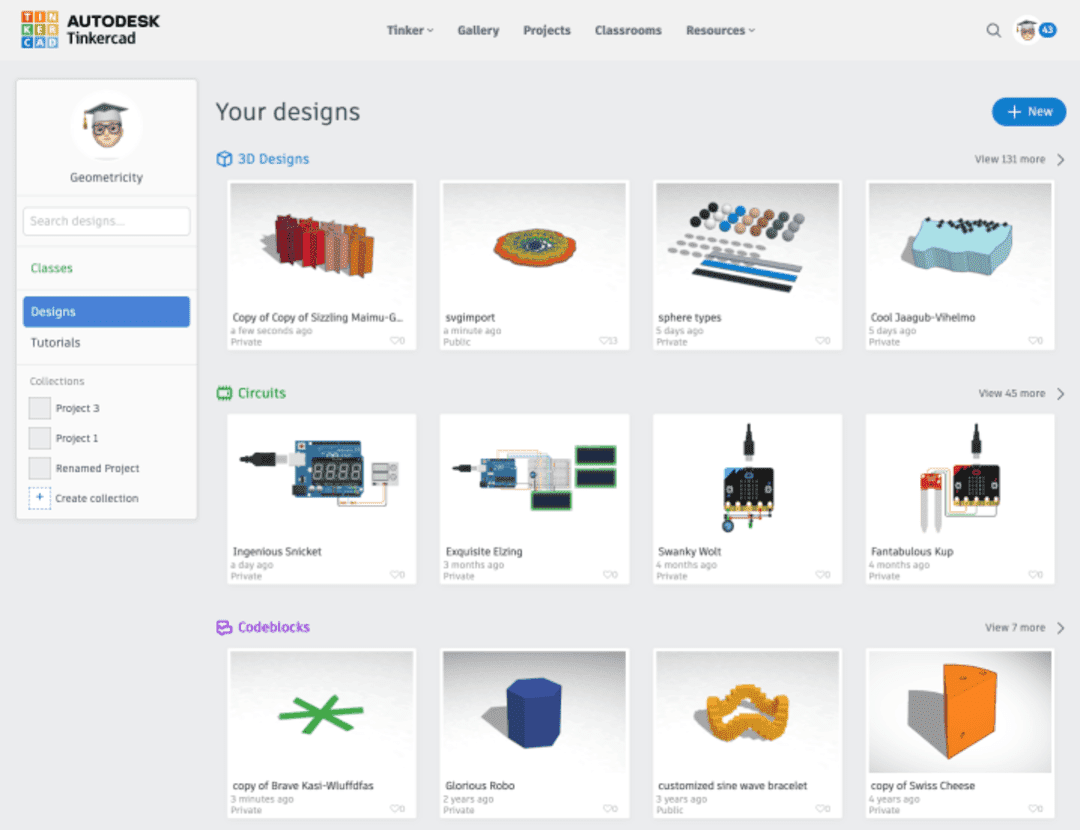Open the Gallery page
The image size is (1080, 830).
[x=478, y=30]
